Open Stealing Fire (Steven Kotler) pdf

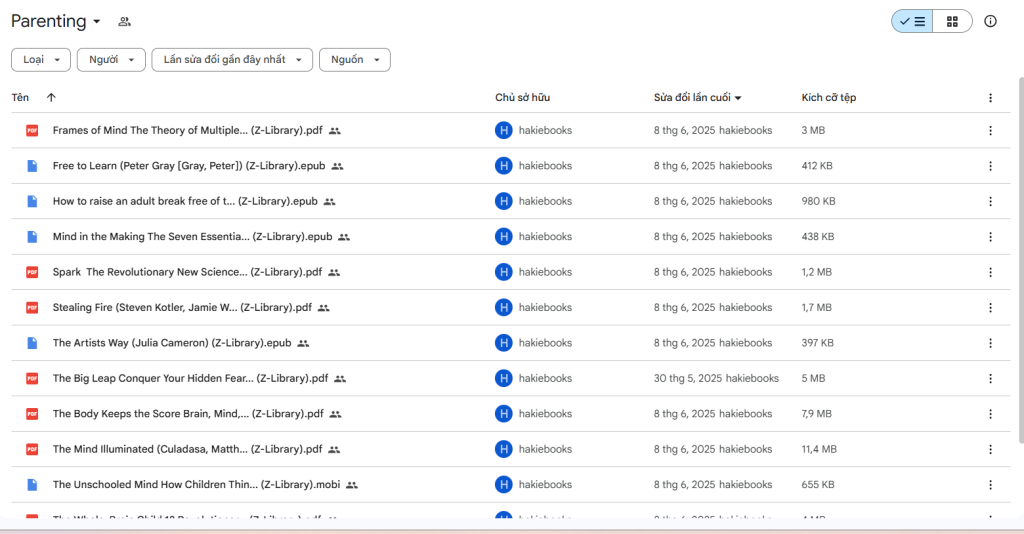pyautogui.click(x=182, y=307)
